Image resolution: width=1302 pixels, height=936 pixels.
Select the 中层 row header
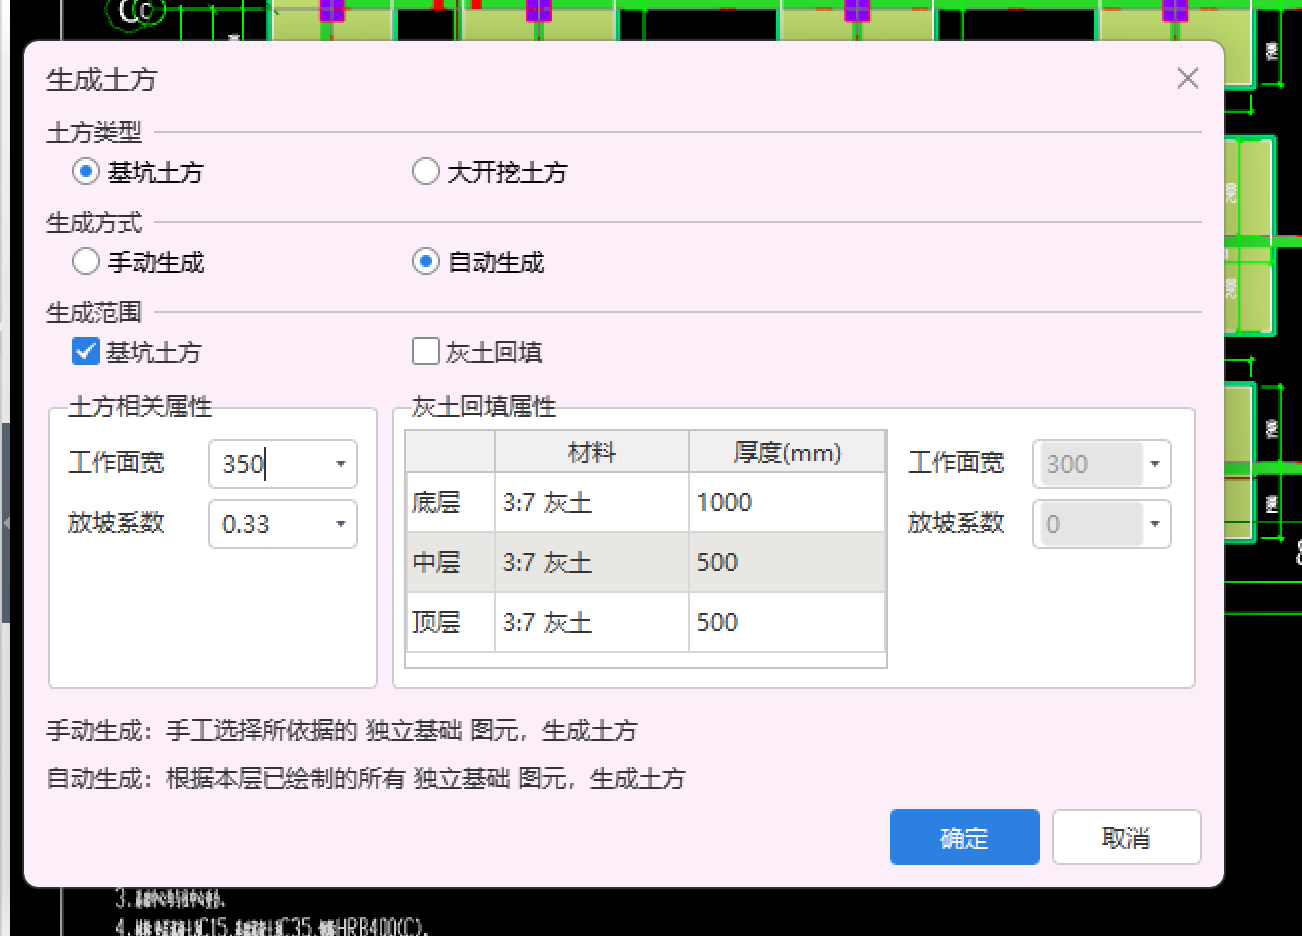pos(450,562)
